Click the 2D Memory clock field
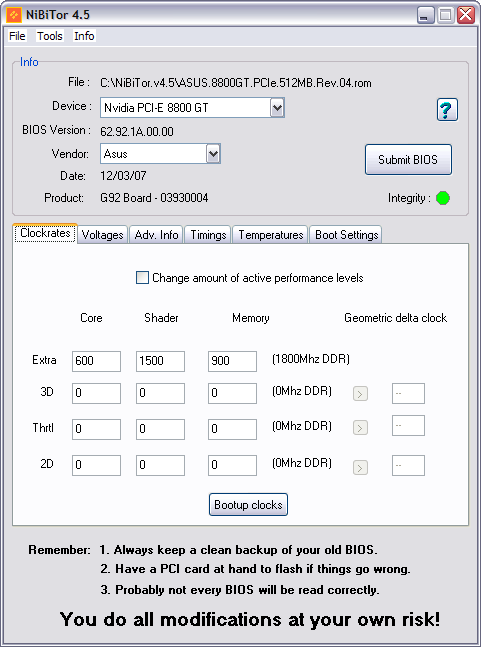 pos(232,465)
